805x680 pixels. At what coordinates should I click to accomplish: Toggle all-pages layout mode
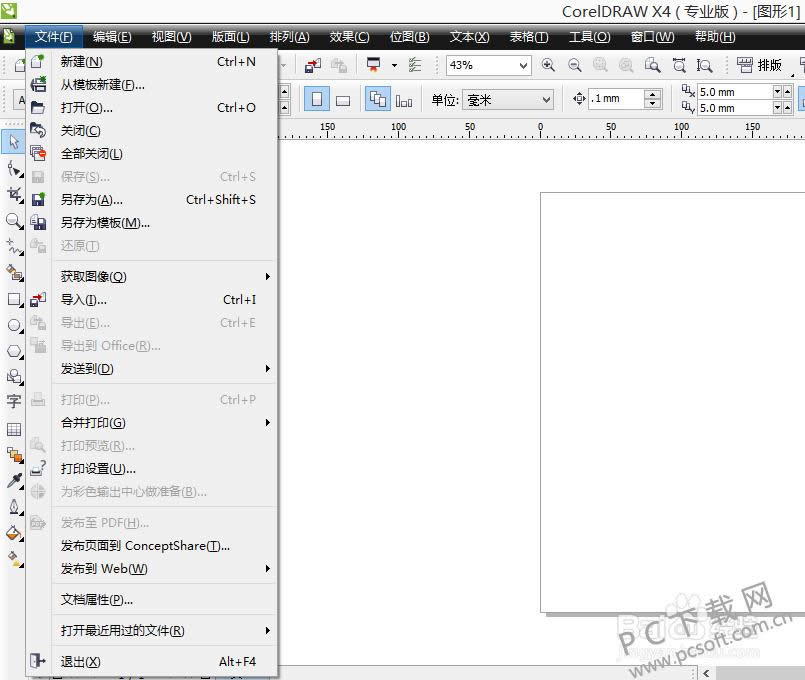click(377, 99)
